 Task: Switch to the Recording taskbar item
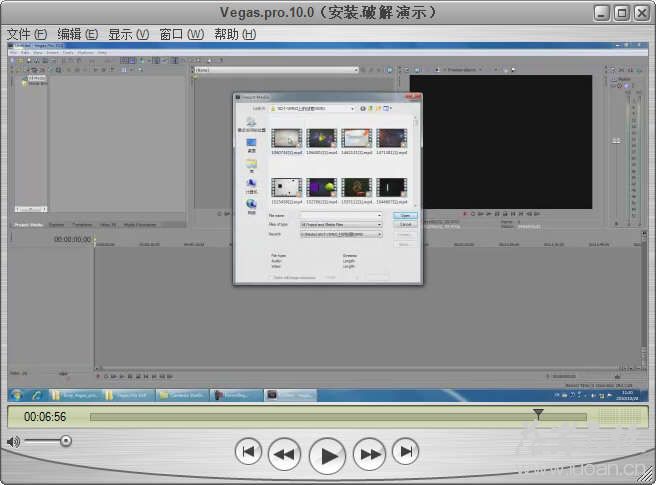(x=236, y=395)
